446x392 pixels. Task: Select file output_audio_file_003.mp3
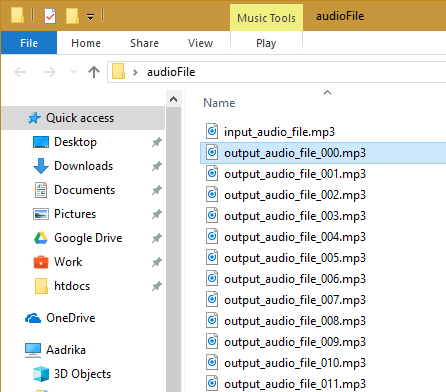coord(295,216)
